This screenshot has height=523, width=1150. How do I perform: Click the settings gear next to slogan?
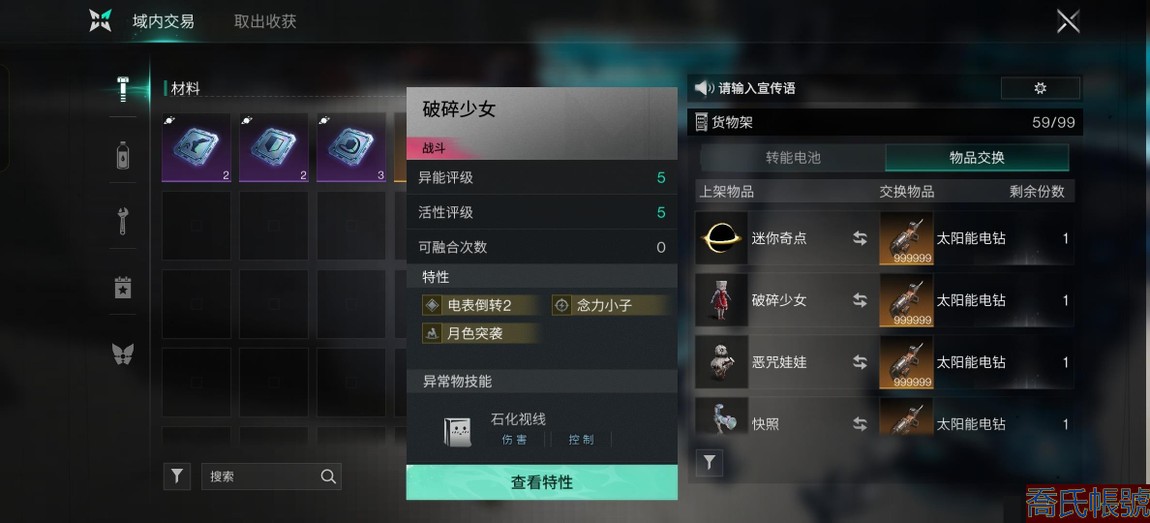[x=1040, y=88]
